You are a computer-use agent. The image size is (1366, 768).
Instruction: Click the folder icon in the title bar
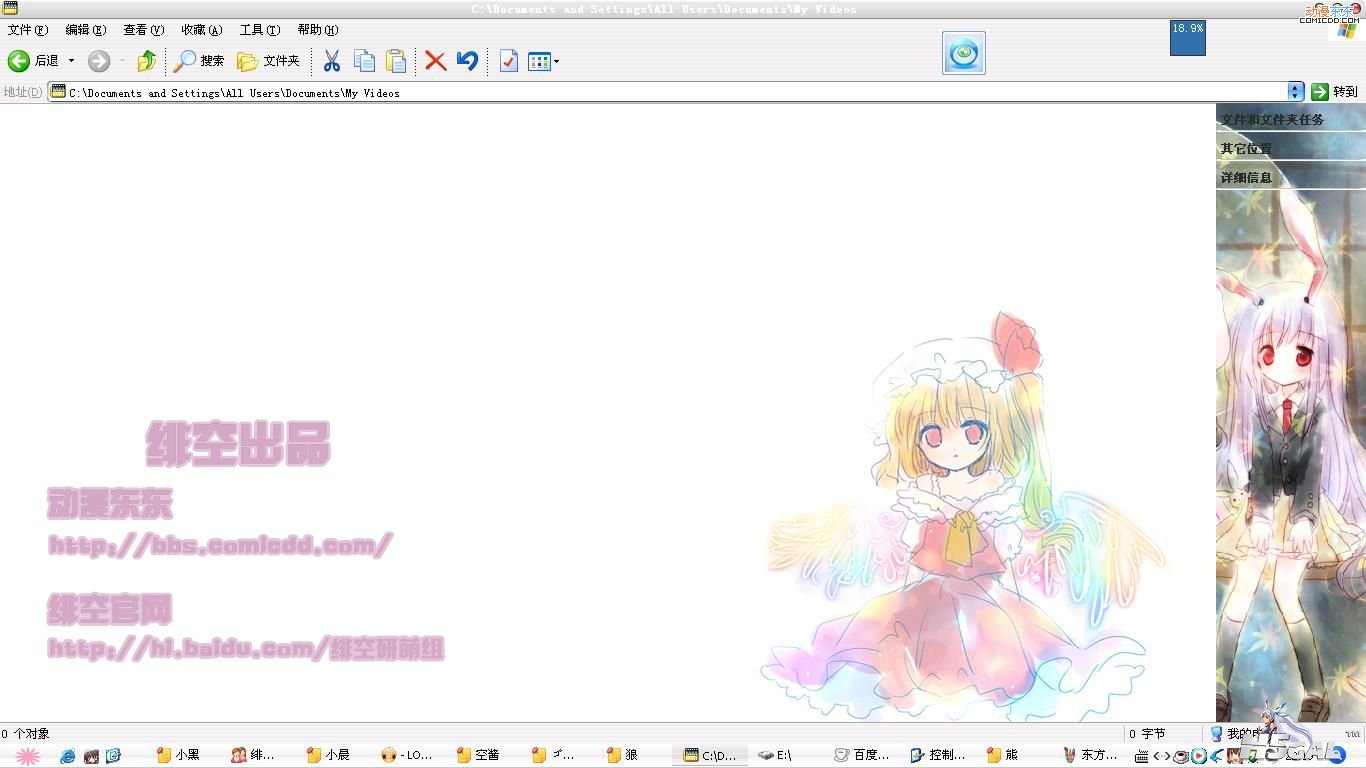click(10, 8)
